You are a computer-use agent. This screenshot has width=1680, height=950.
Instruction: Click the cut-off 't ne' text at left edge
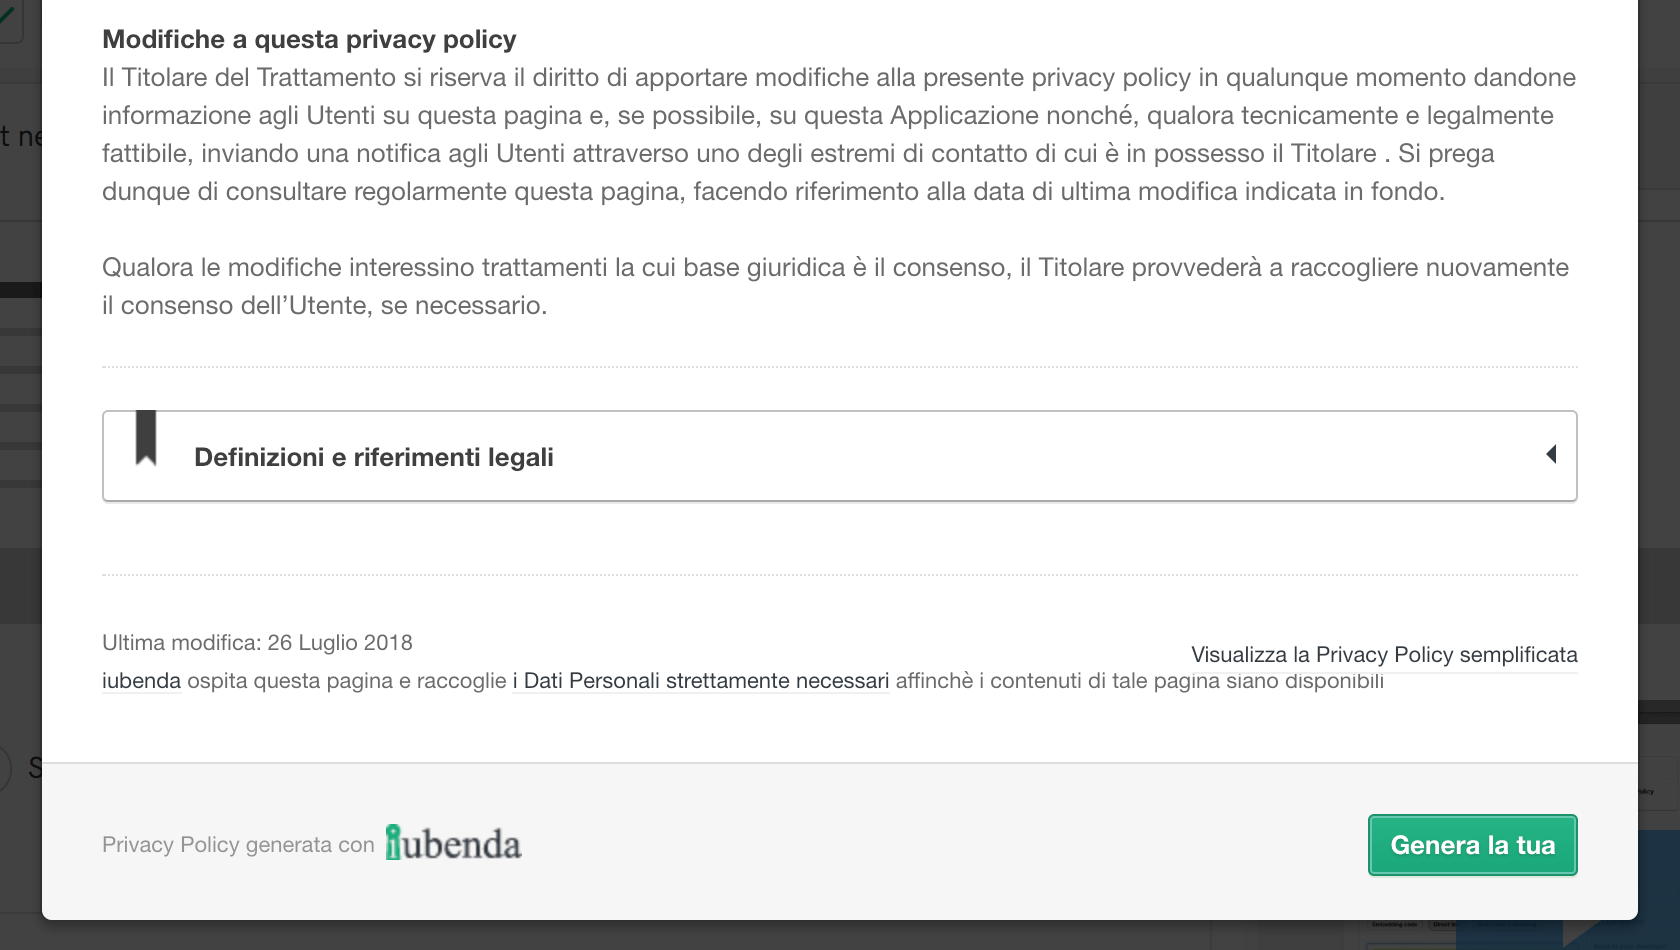tap(20, 136)
